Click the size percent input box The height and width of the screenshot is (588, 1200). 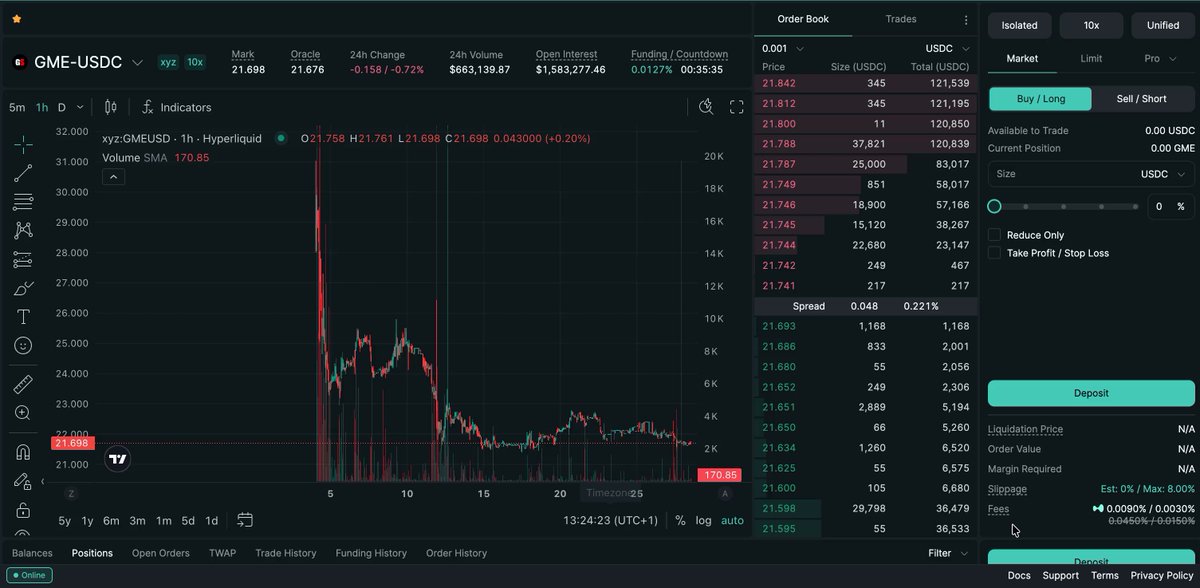pyautogui.click(x=1171, y=206)
